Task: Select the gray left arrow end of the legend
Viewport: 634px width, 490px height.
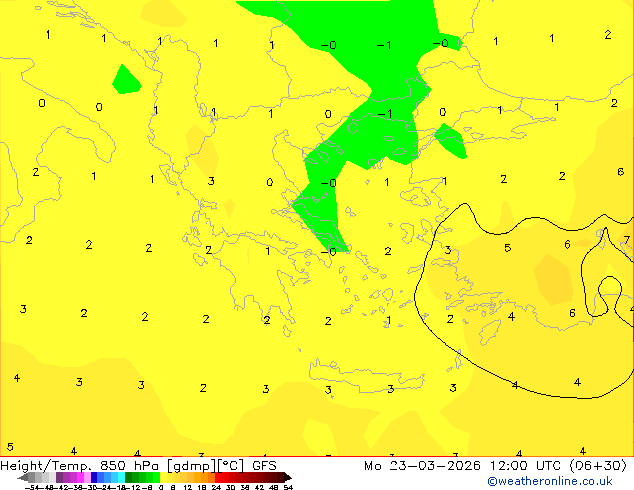Action: [22, 477]
